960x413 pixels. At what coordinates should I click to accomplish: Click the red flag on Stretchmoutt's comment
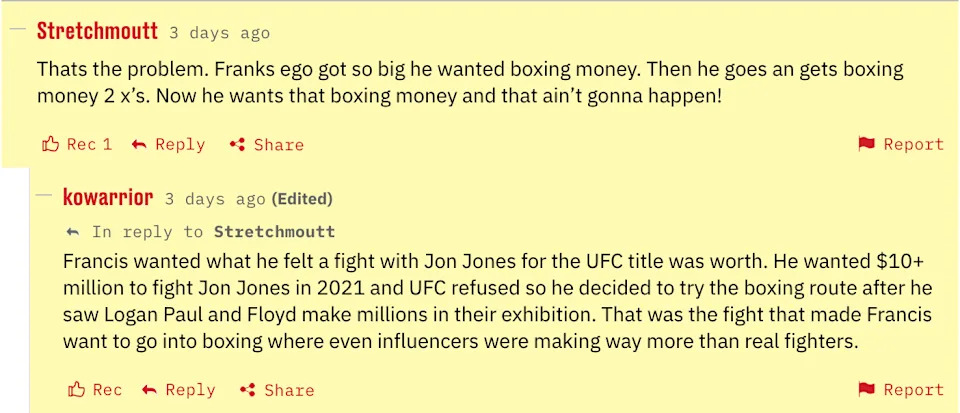867,144
